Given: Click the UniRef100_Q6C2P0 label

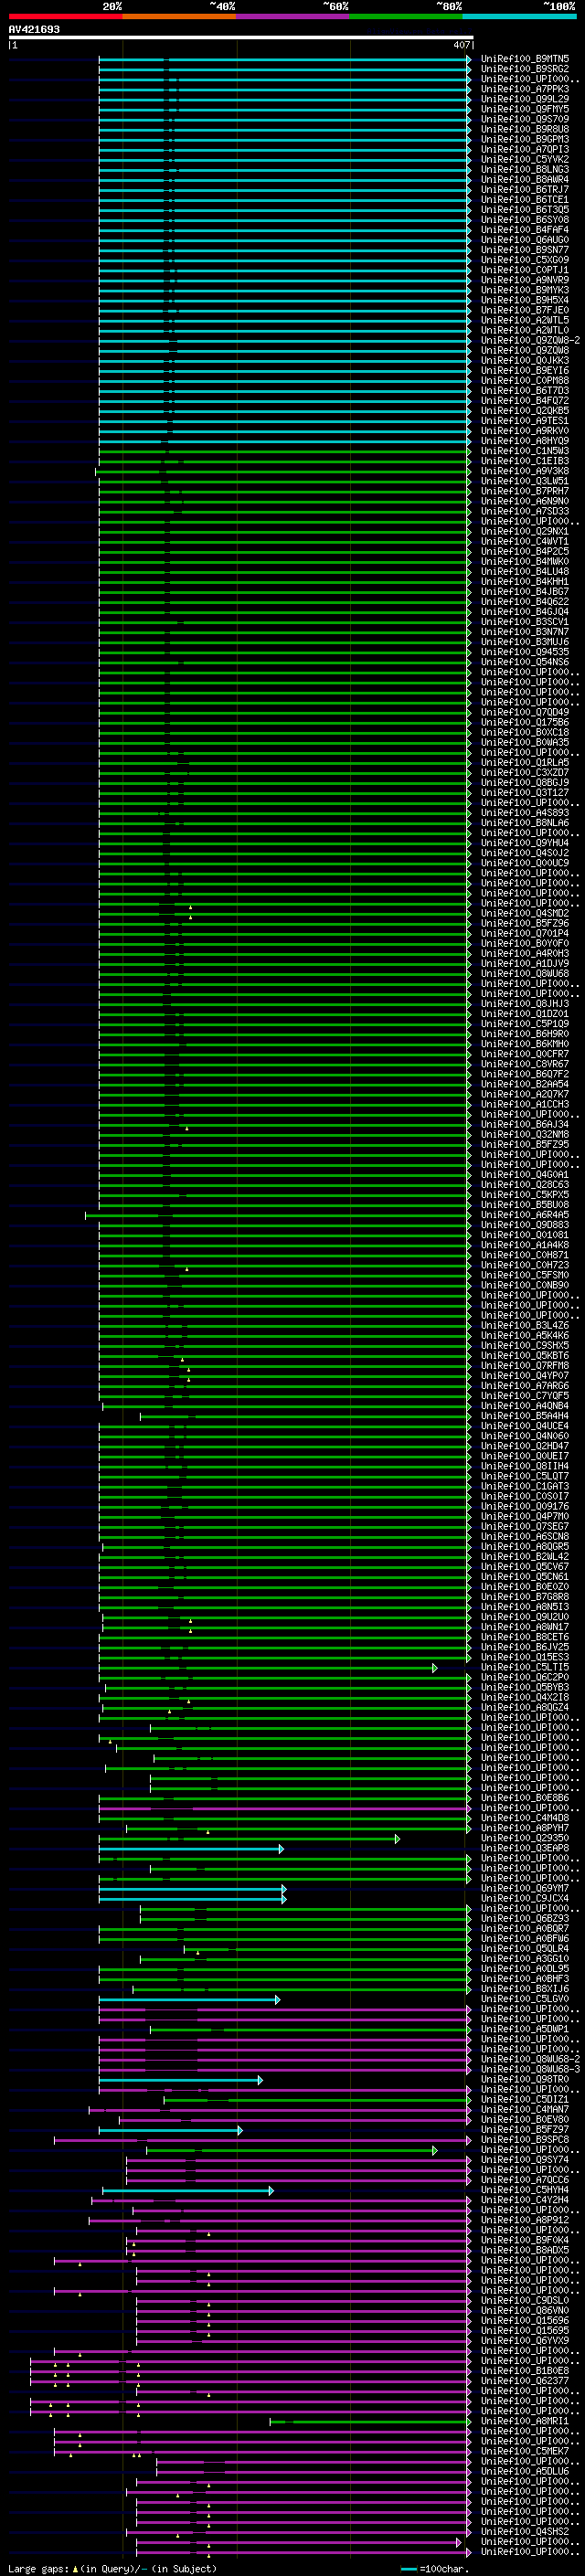Looking at the screenshot, I should 525,1677.
